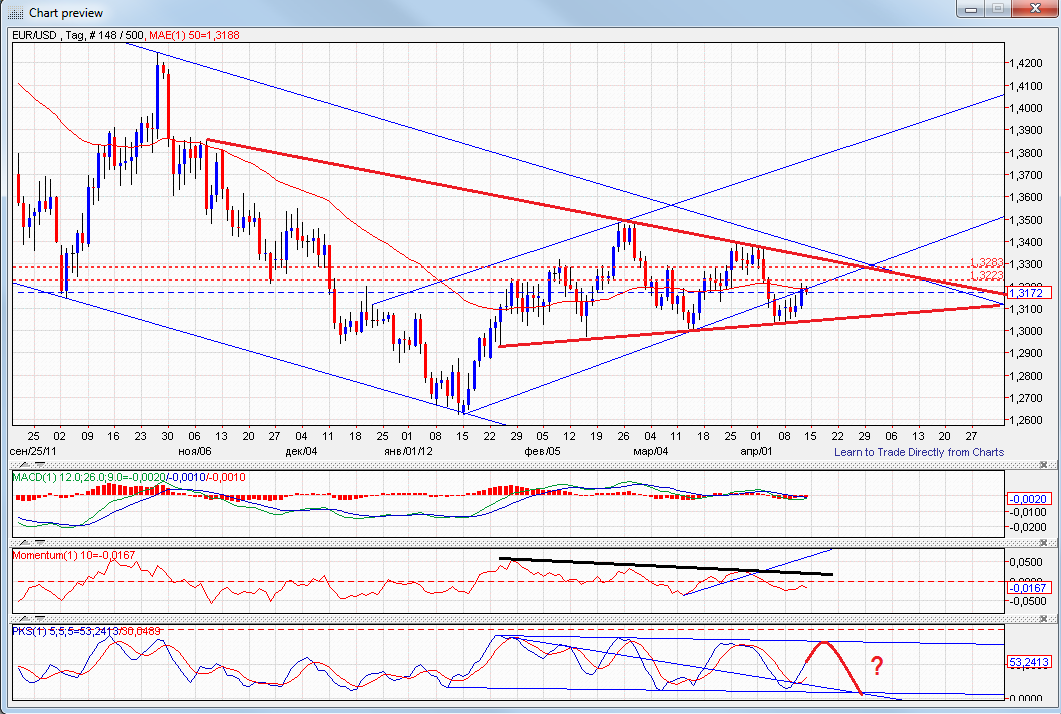1061x714 pixels.
Task: Click the 53,2413 PKS value tag
Action: 1030,662
